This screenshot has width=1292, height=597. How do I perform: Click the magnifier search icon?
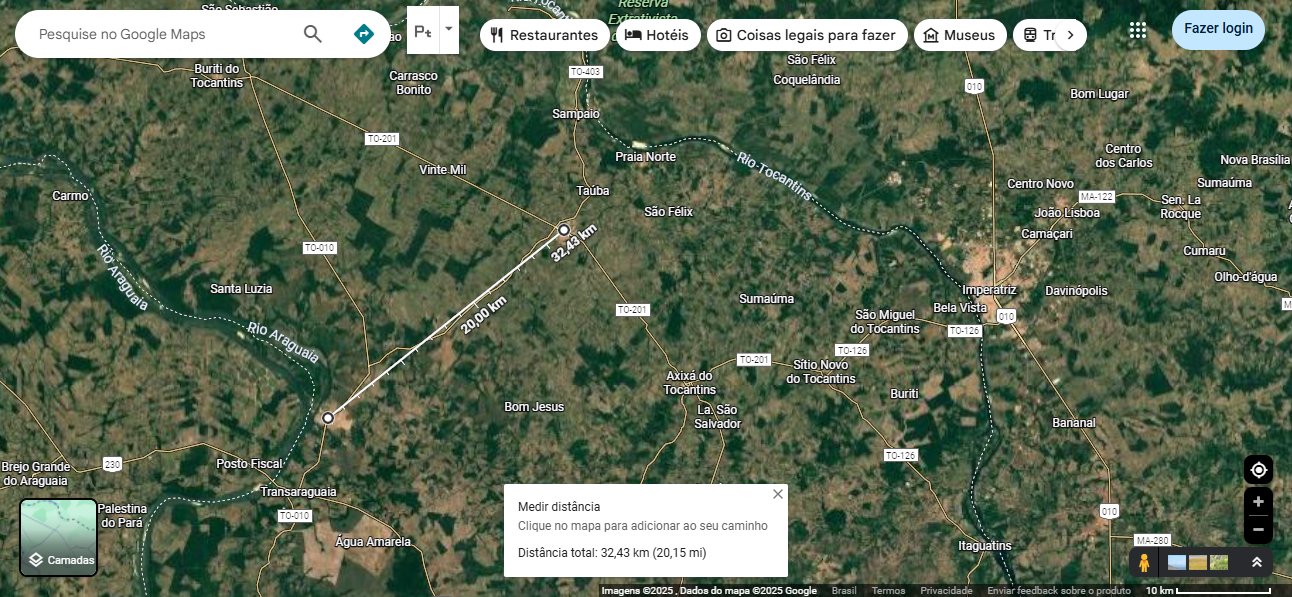point(313,34)
